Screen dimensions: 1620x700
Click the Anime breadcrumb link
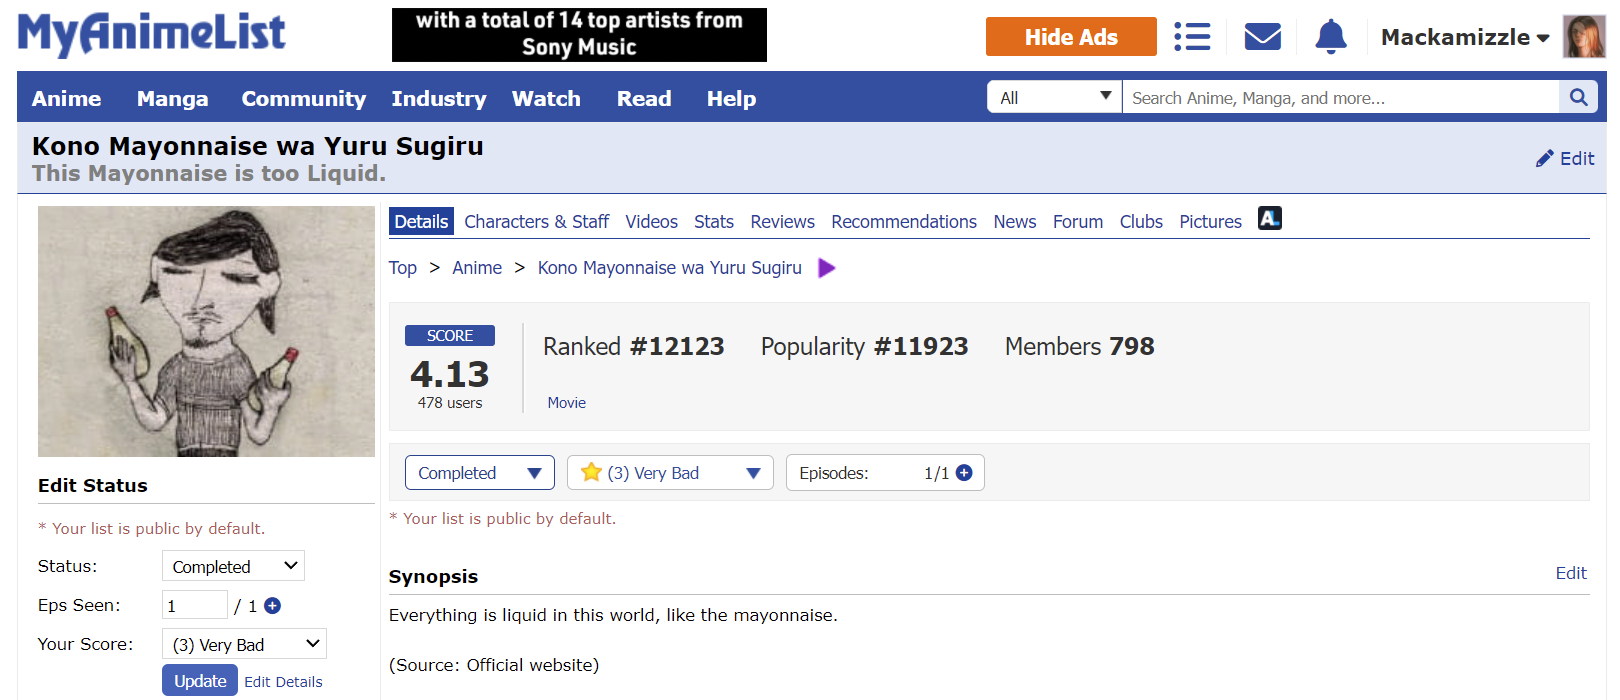(477, 267)
